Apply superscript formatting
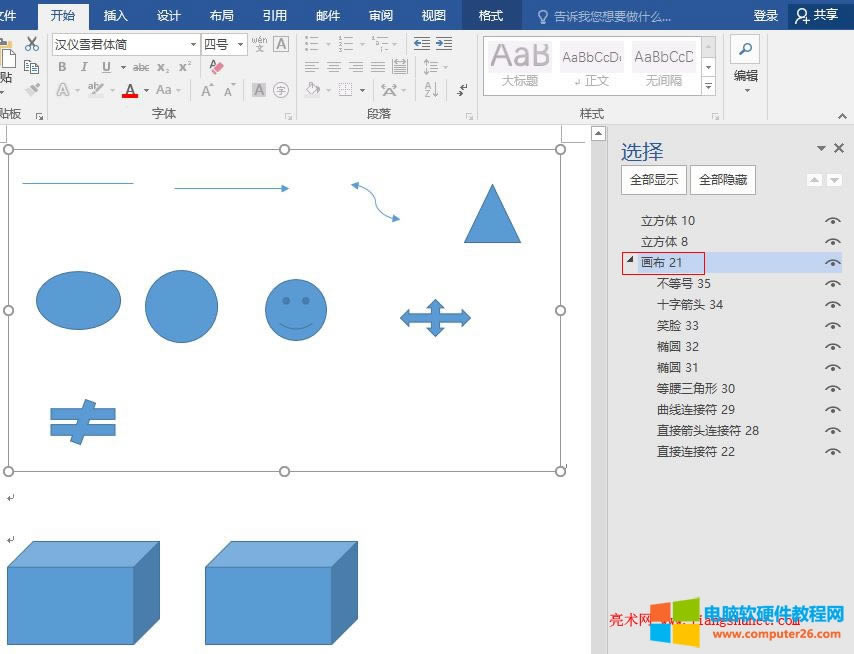Viewport: 854px width, 654px height. coord(185,67)
